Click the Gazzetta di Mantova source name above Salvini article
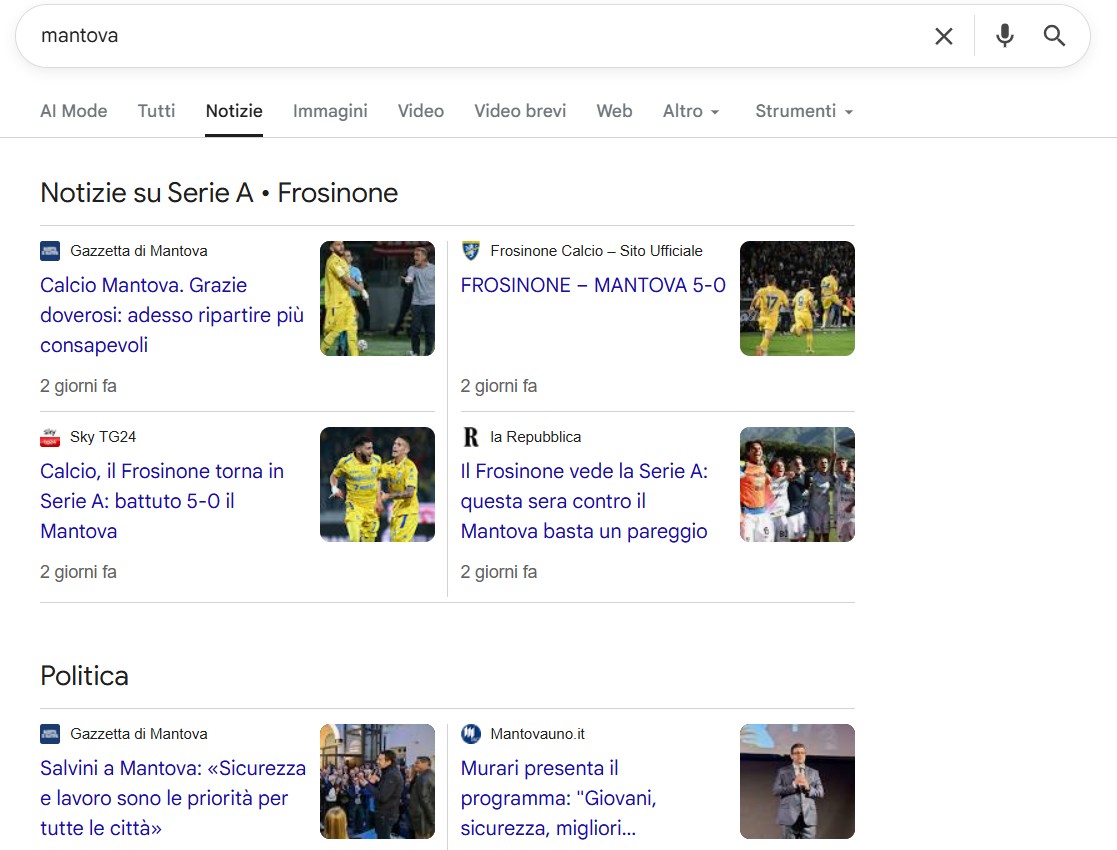The width and height of the screenshot is (1117, 850). pos(139,734)
